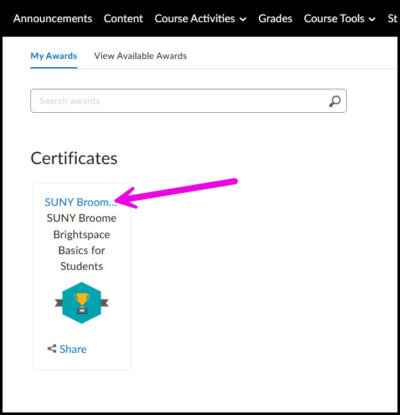Open Grades from the navbar
This screenshot has width=400, height=415.
[275, 19]
